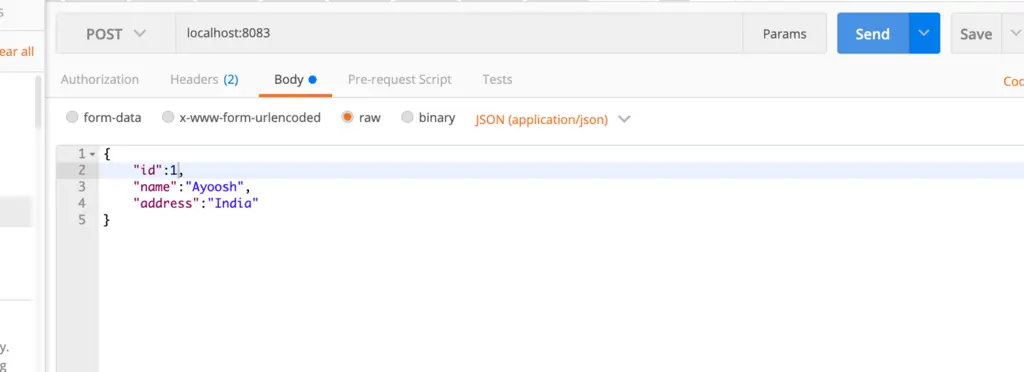Click the "name":"Ayoosh" line
This screenshot has width=1024, height=372.
pos(192,187)
